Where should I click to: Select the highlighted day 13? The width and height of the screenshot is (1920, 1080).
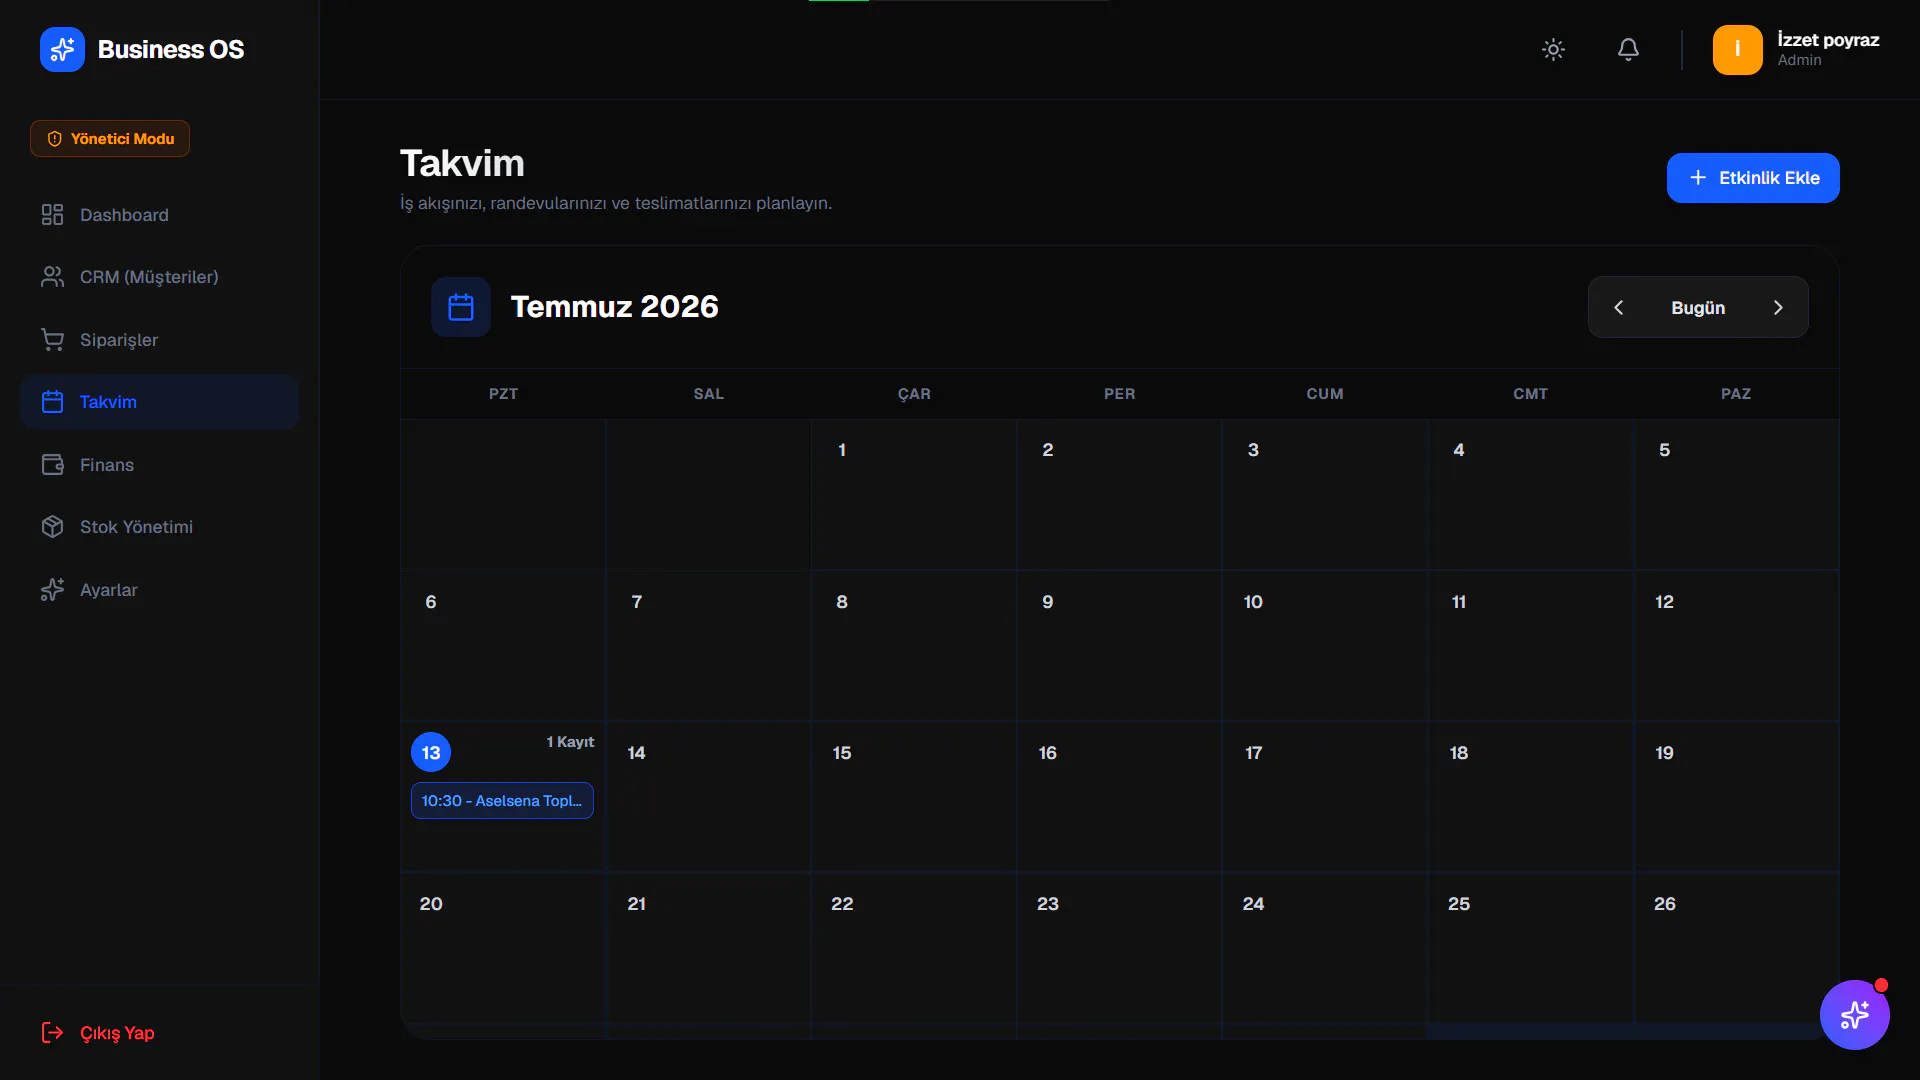(431, 753)
